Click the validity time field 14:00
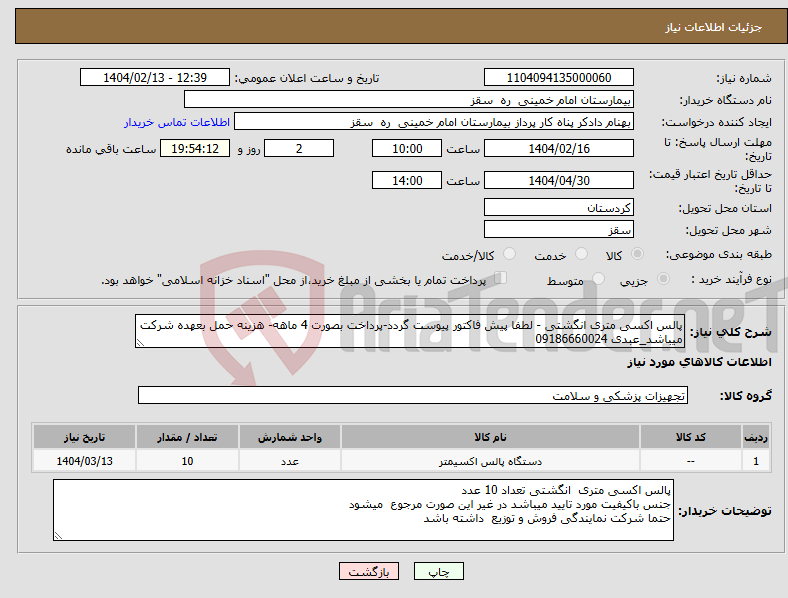The height and width of the screenshot is (598, 788). coord(407,180)
